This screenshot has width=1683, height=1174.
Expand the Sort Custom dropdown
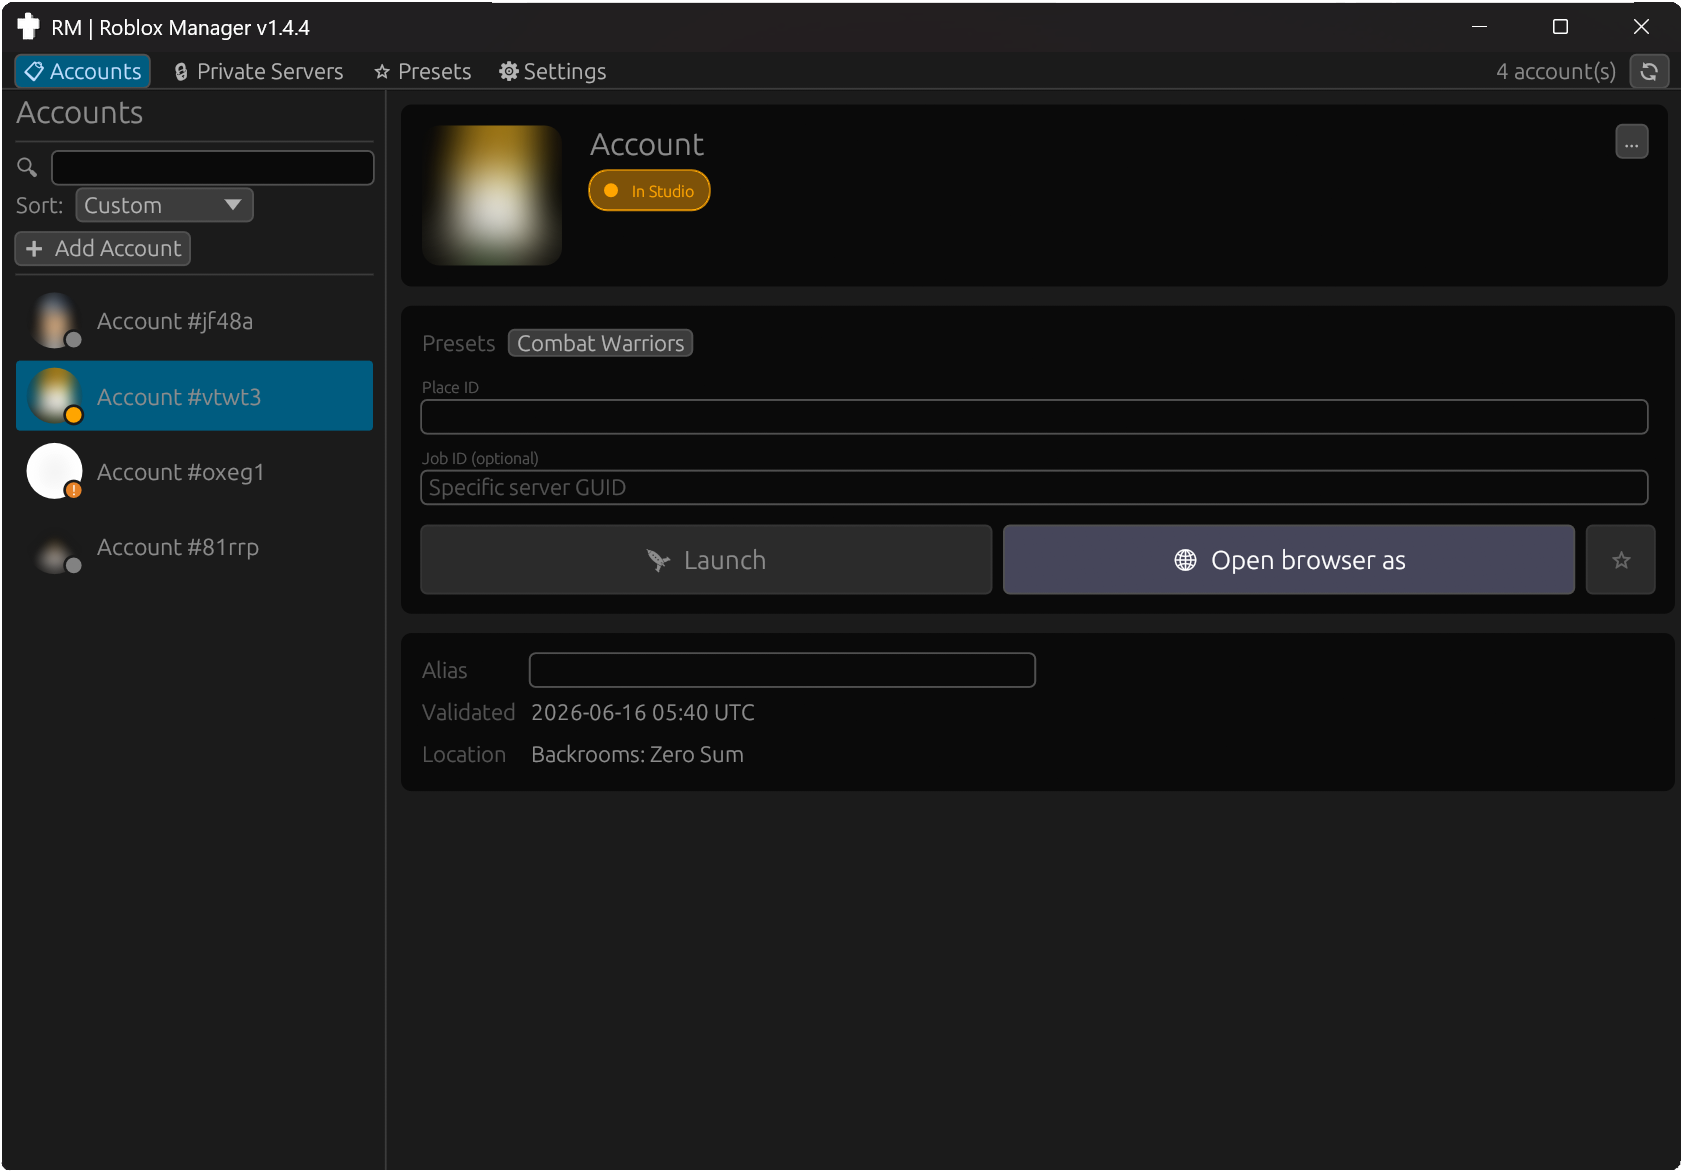coord(164,205)
